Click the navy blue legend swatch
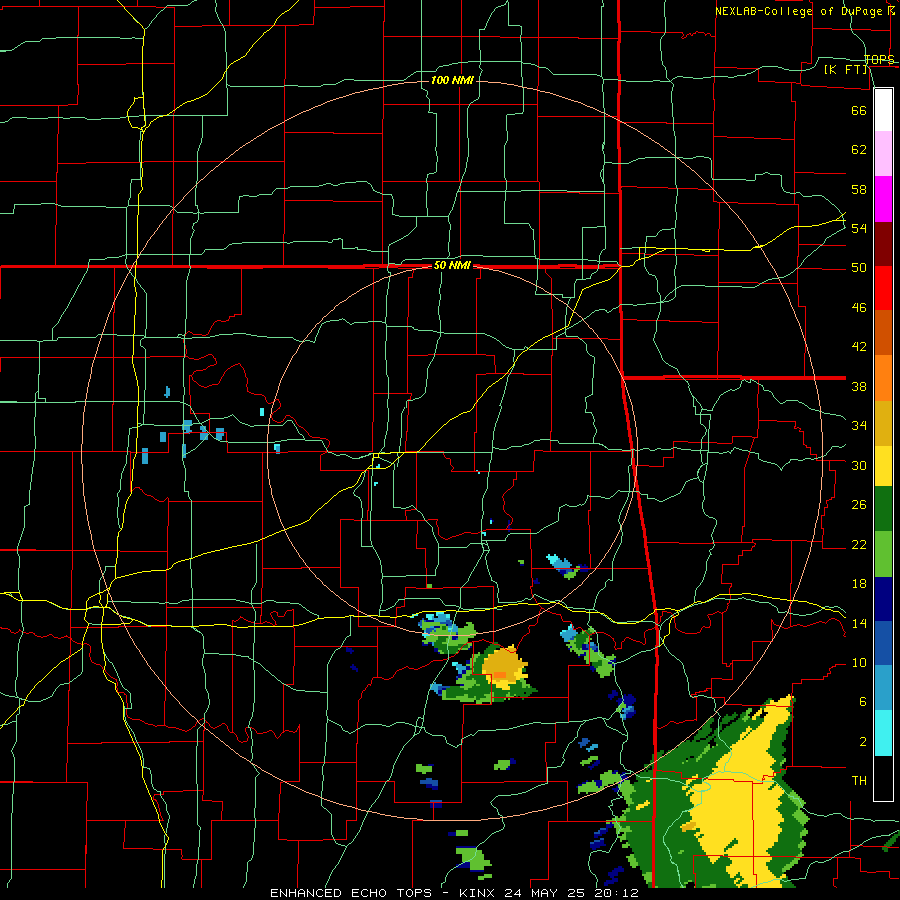The width and height of the screenshot is (900, 900). tap(883, 599)
